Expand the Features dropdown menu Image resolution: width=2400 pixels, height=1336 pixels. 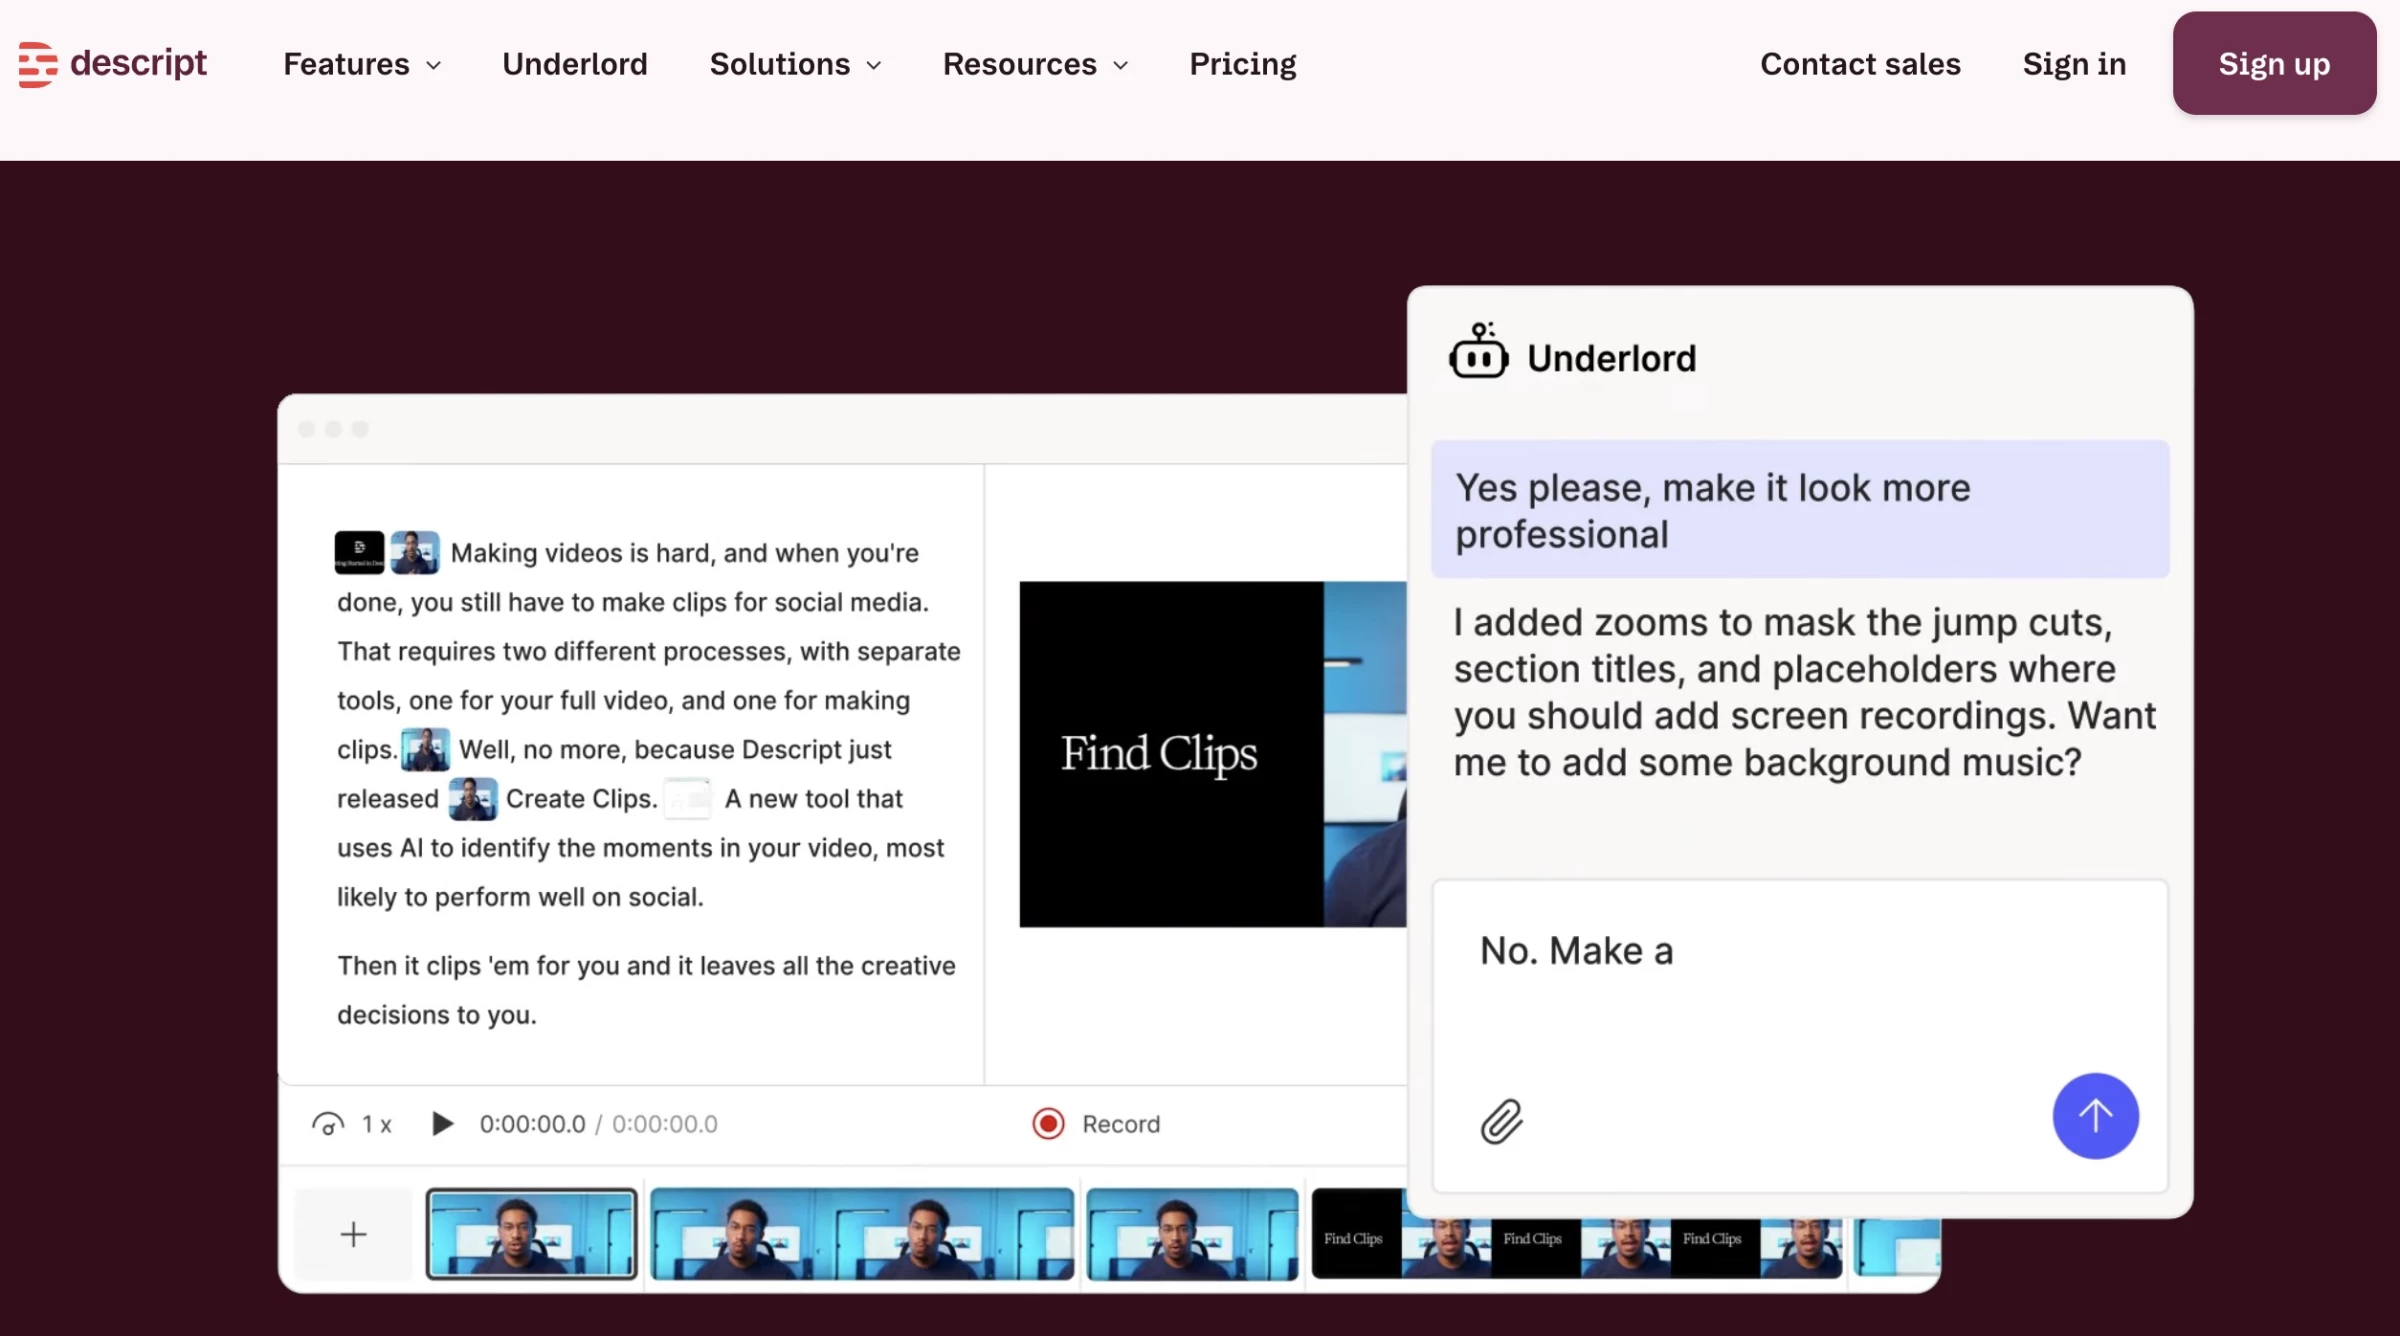tap(362, 64)
